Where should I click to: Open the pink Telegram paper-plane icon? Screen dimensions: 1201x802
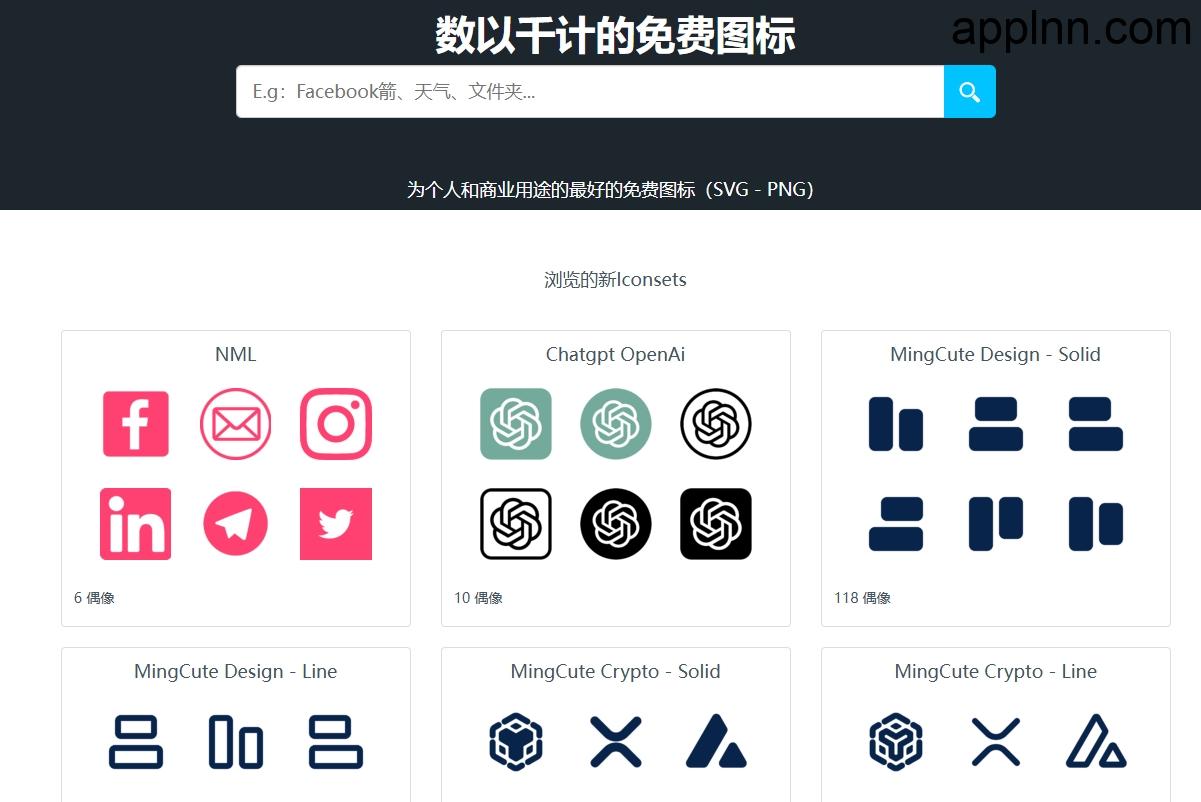[x=236, y=524]
